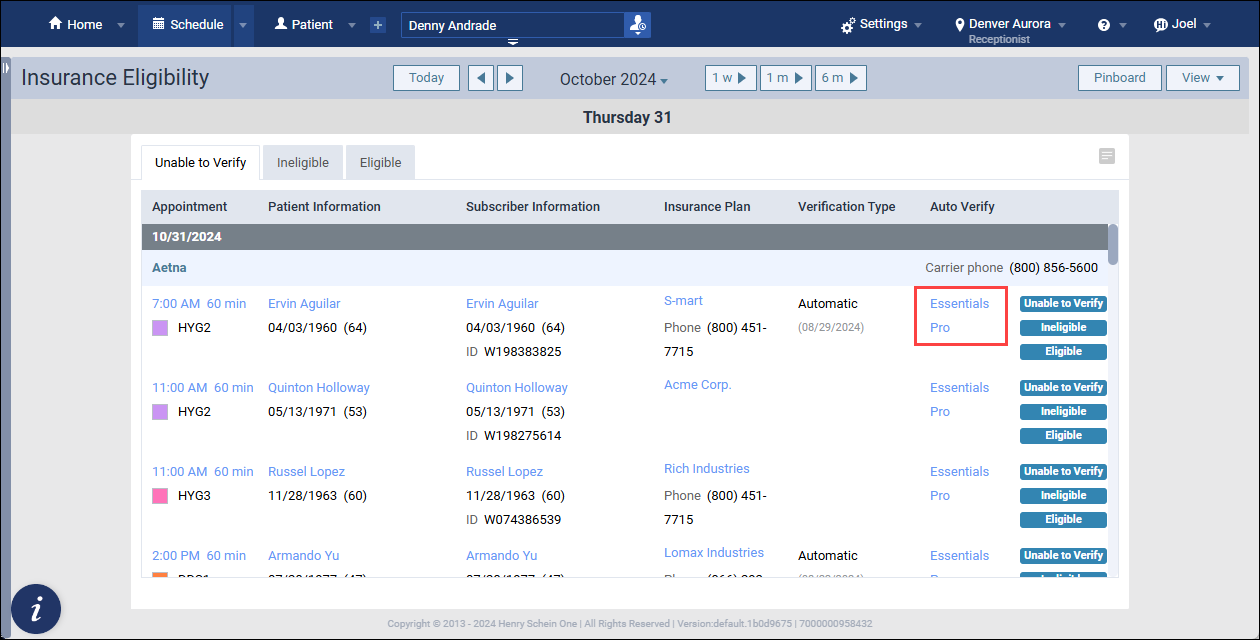Click the round info icon at bottom left
Screen dimensions: 1260x640
tap(36, 608)
